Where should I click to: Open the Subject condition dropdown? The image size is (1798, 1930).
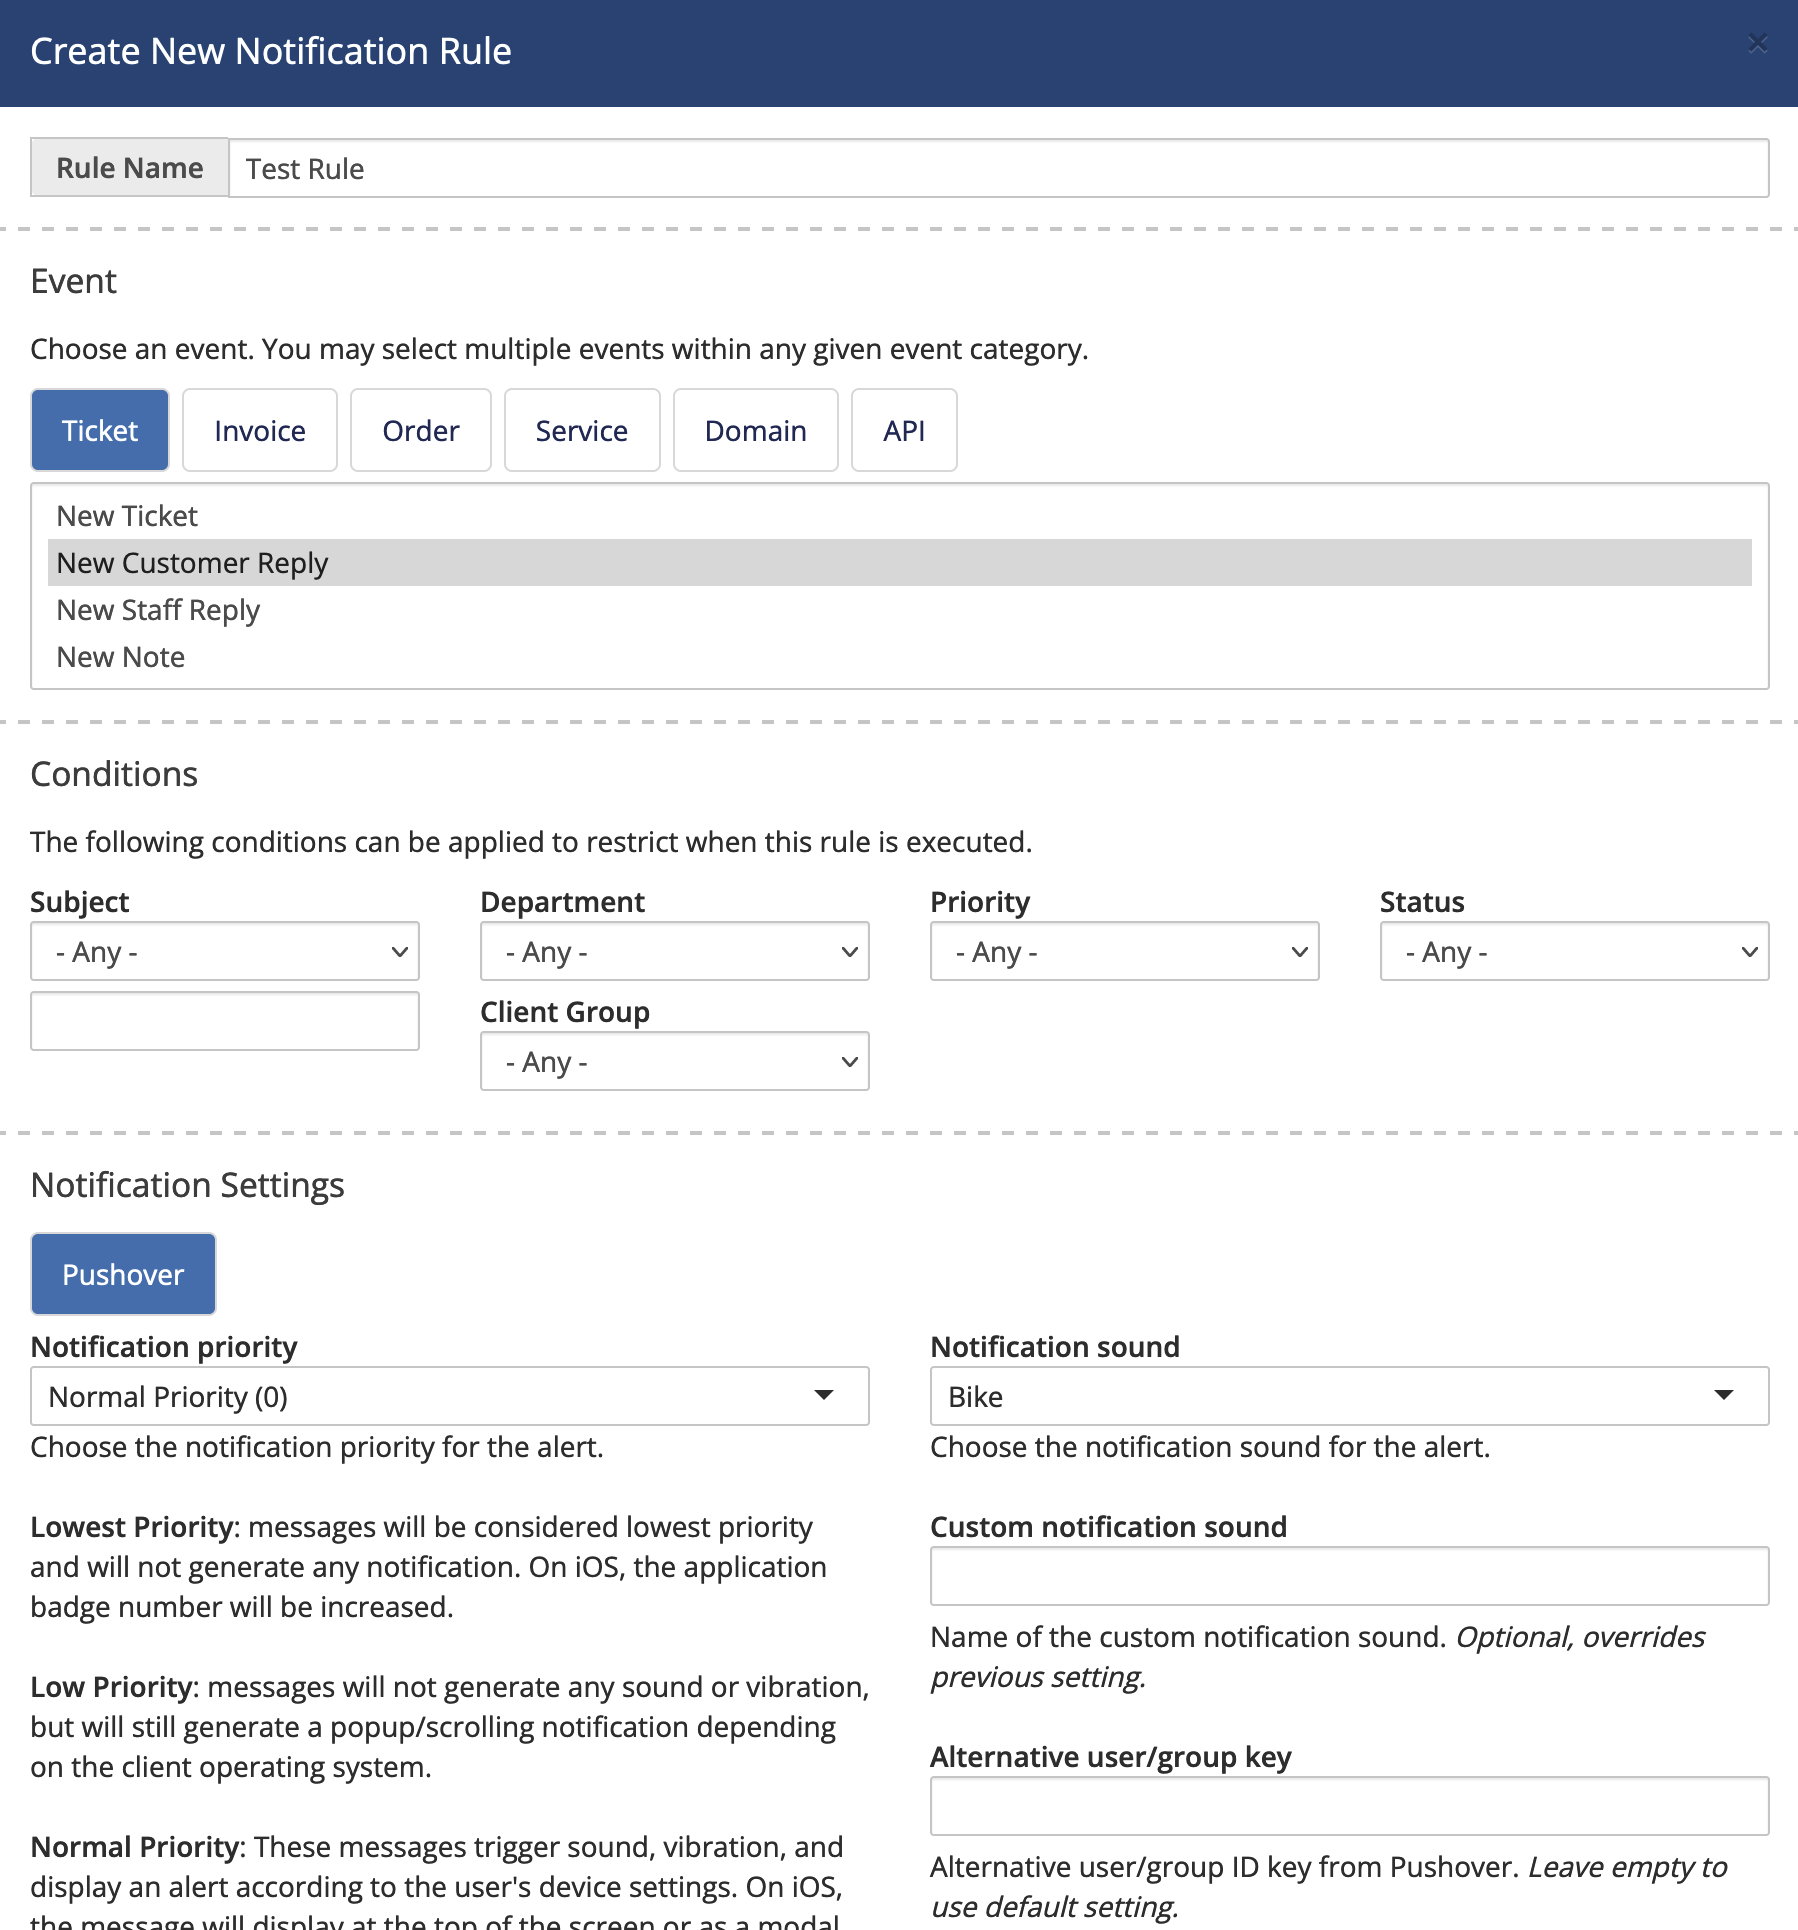224,951
